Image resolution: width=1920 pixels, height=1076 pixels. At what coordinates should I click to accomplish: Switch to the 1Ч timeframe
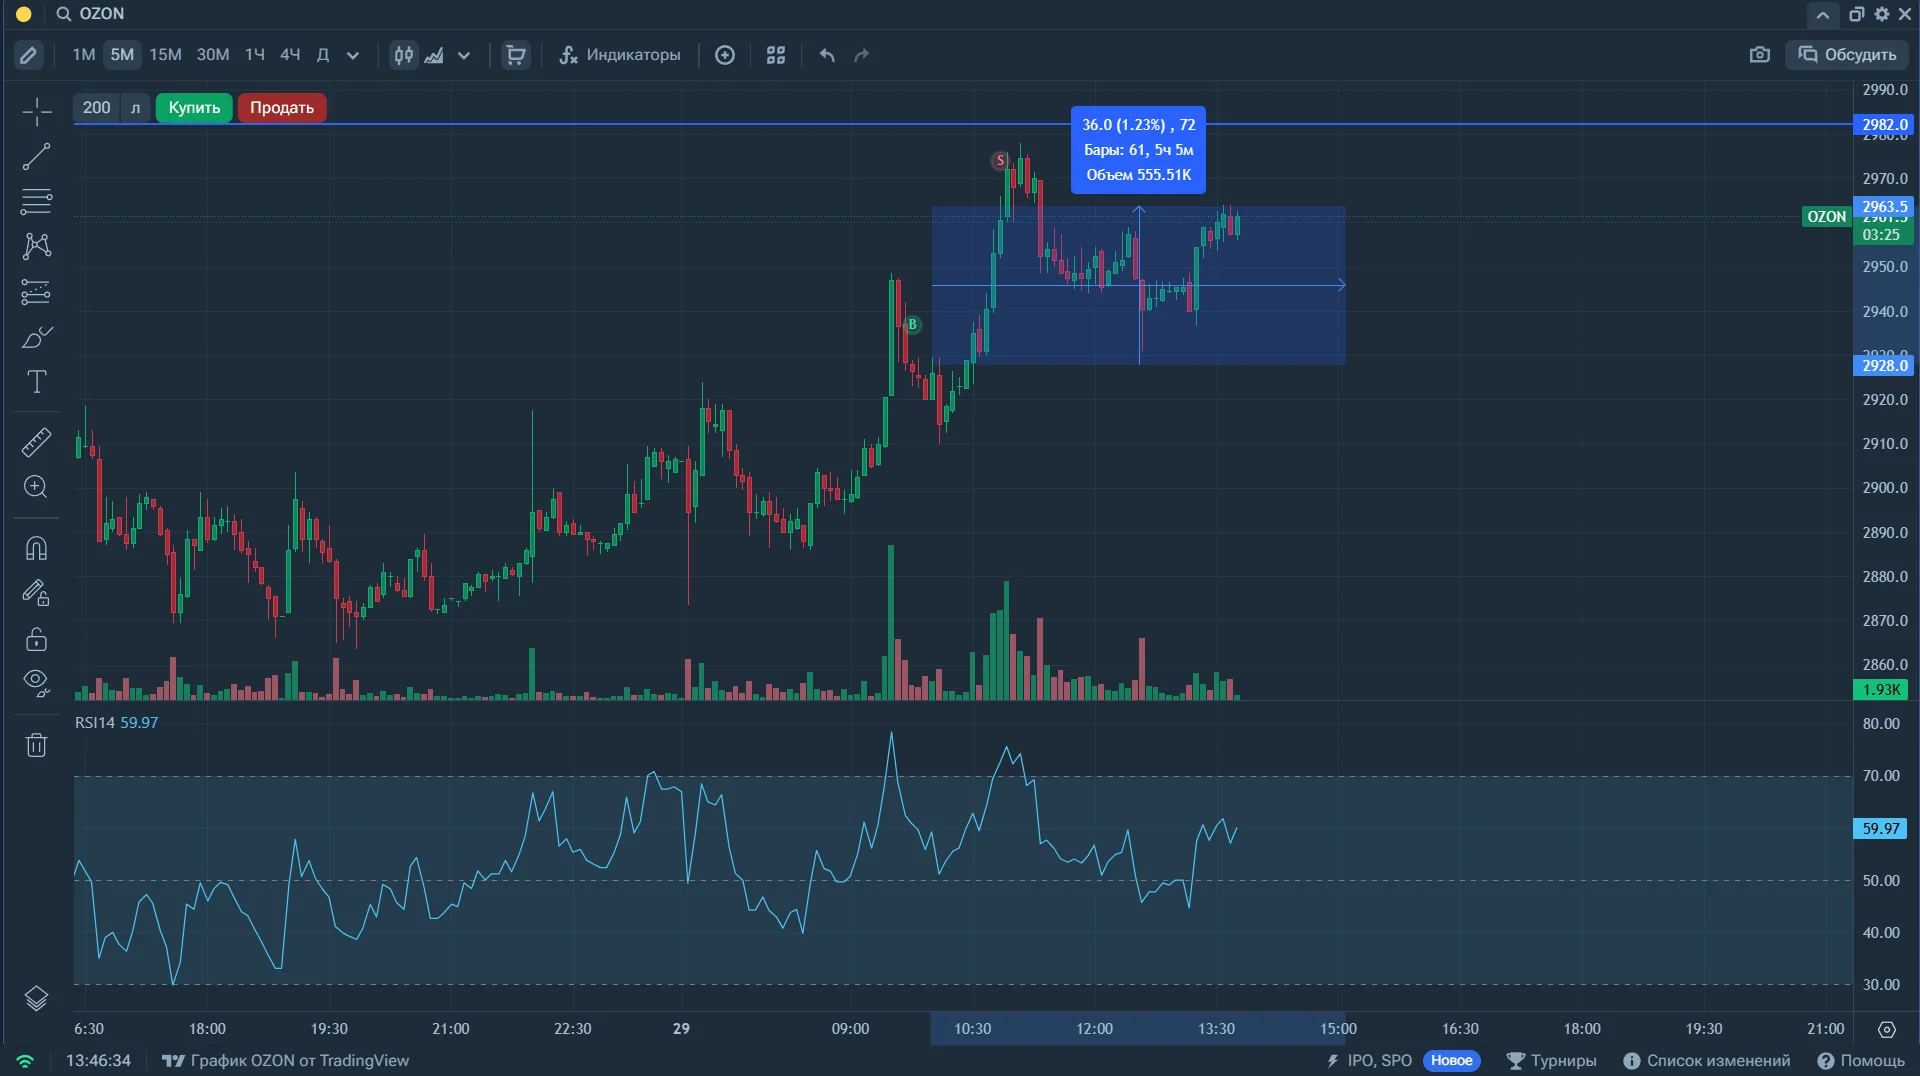coord(255,55)
